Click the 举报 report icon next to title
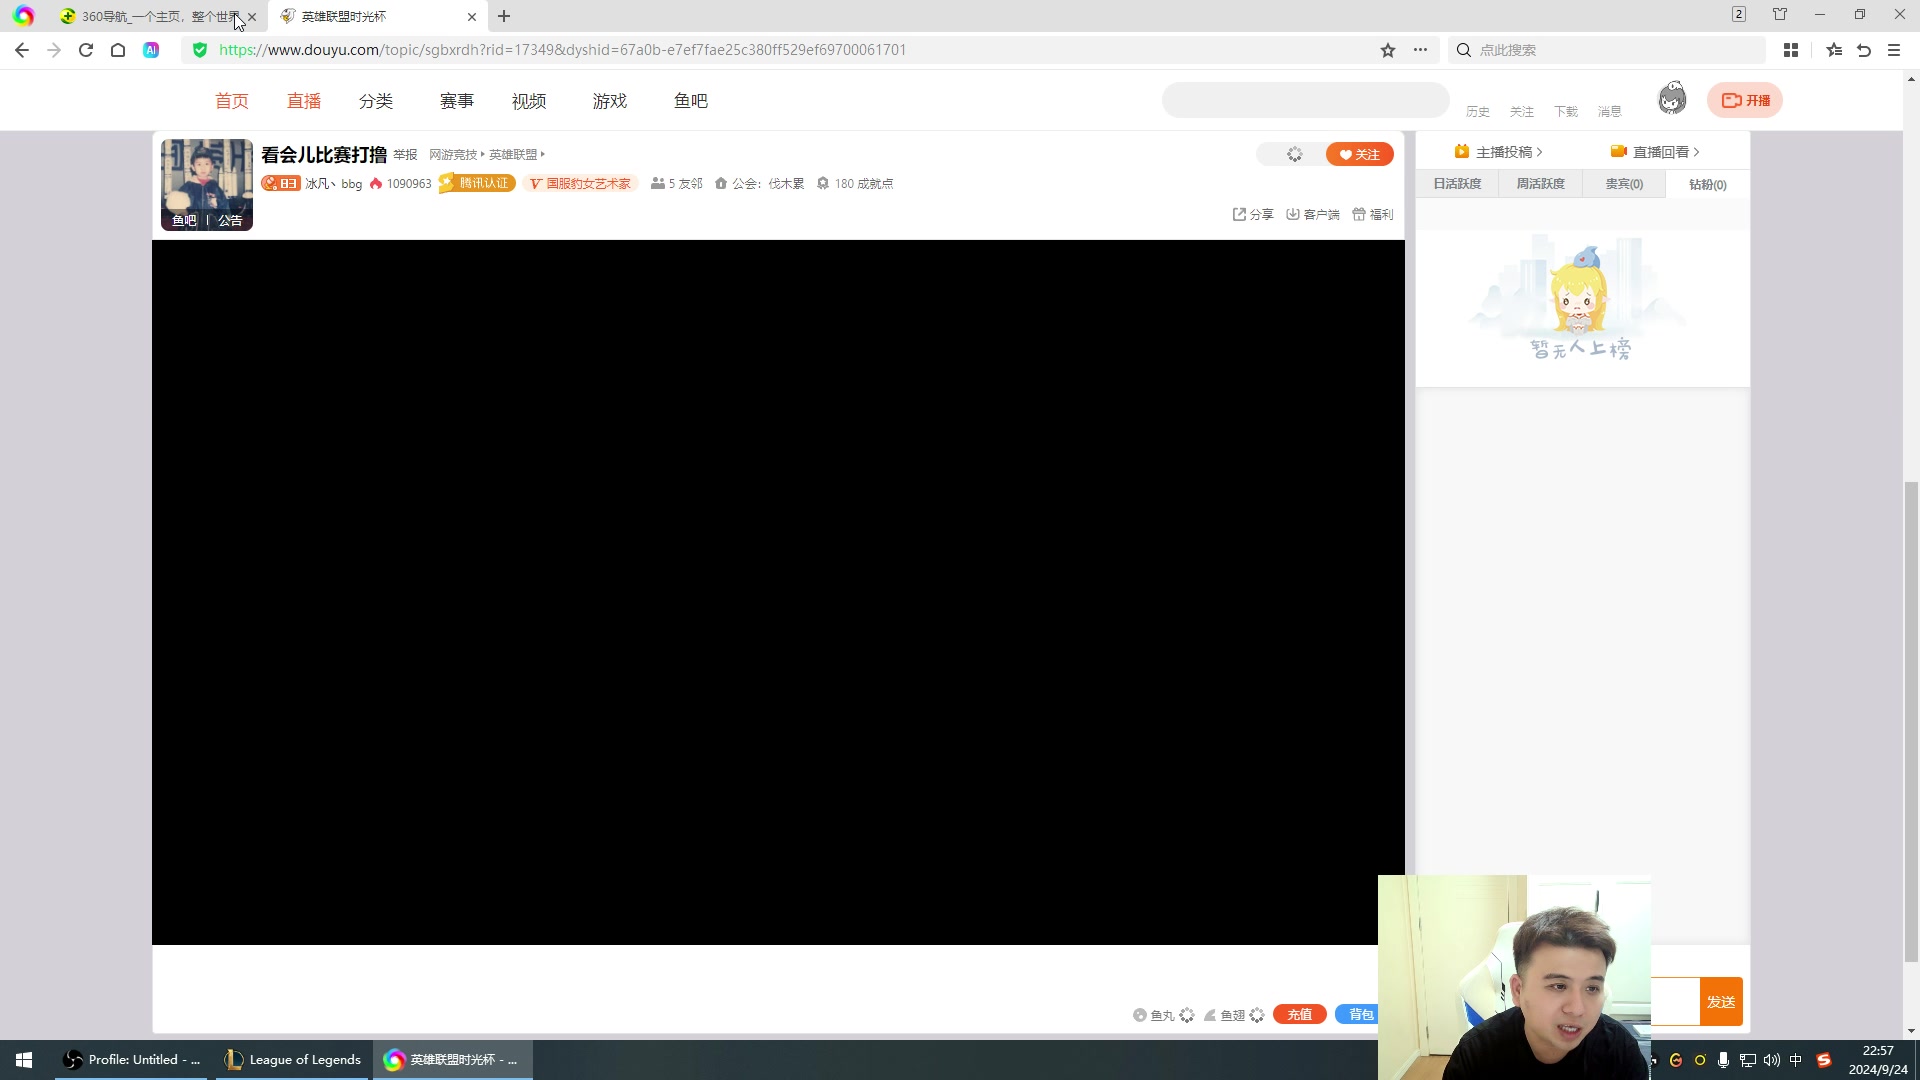The width and height of the screenshot is (1920, 1080). click(x=405, y=154)
